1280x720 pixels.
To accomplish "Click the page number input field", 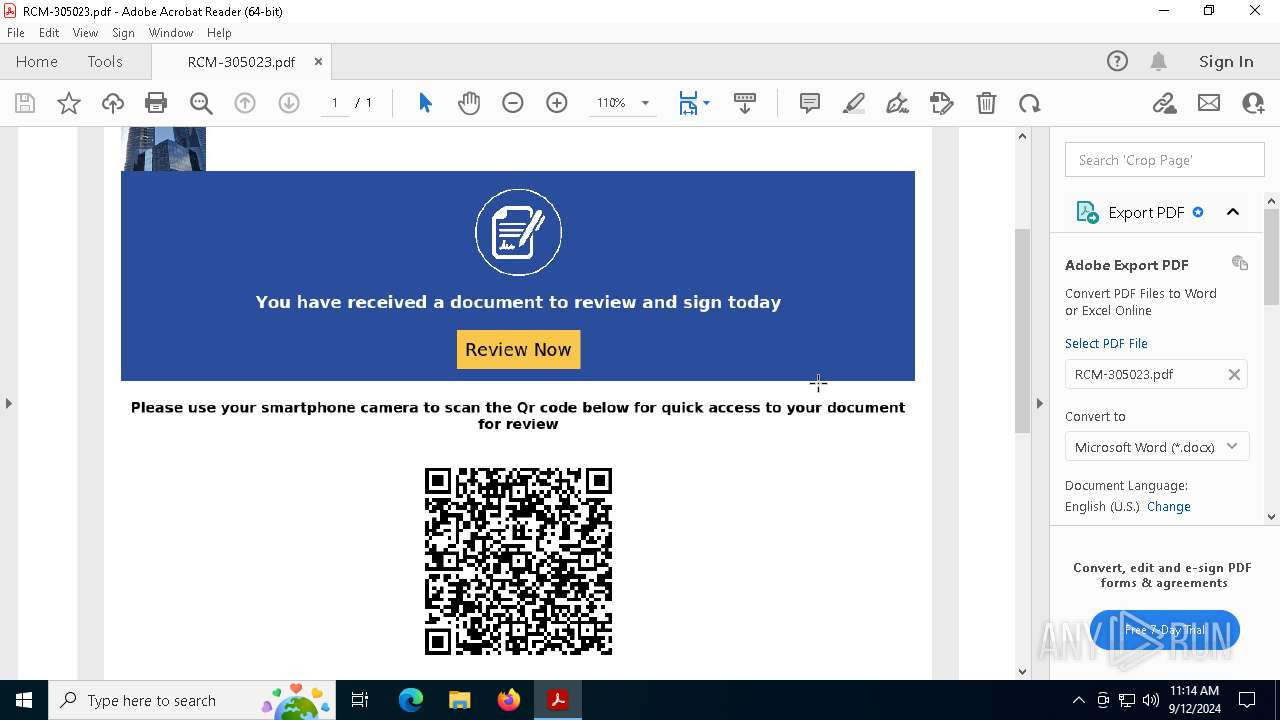I will click(335, 103).
